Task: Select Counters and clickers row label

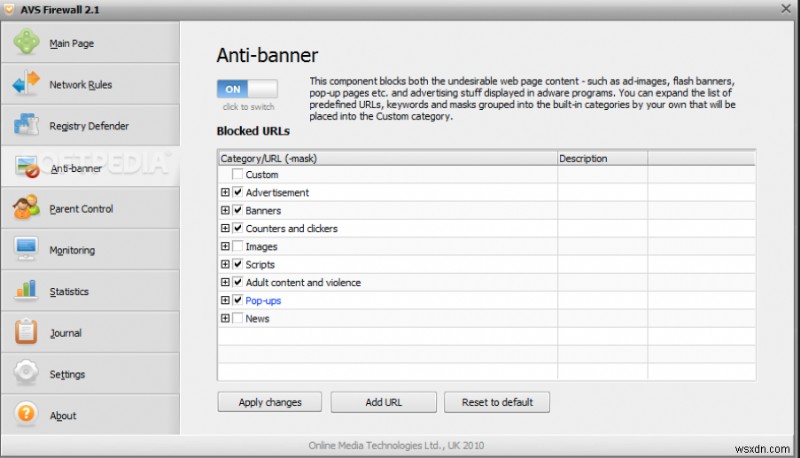Action: point(291,228)
